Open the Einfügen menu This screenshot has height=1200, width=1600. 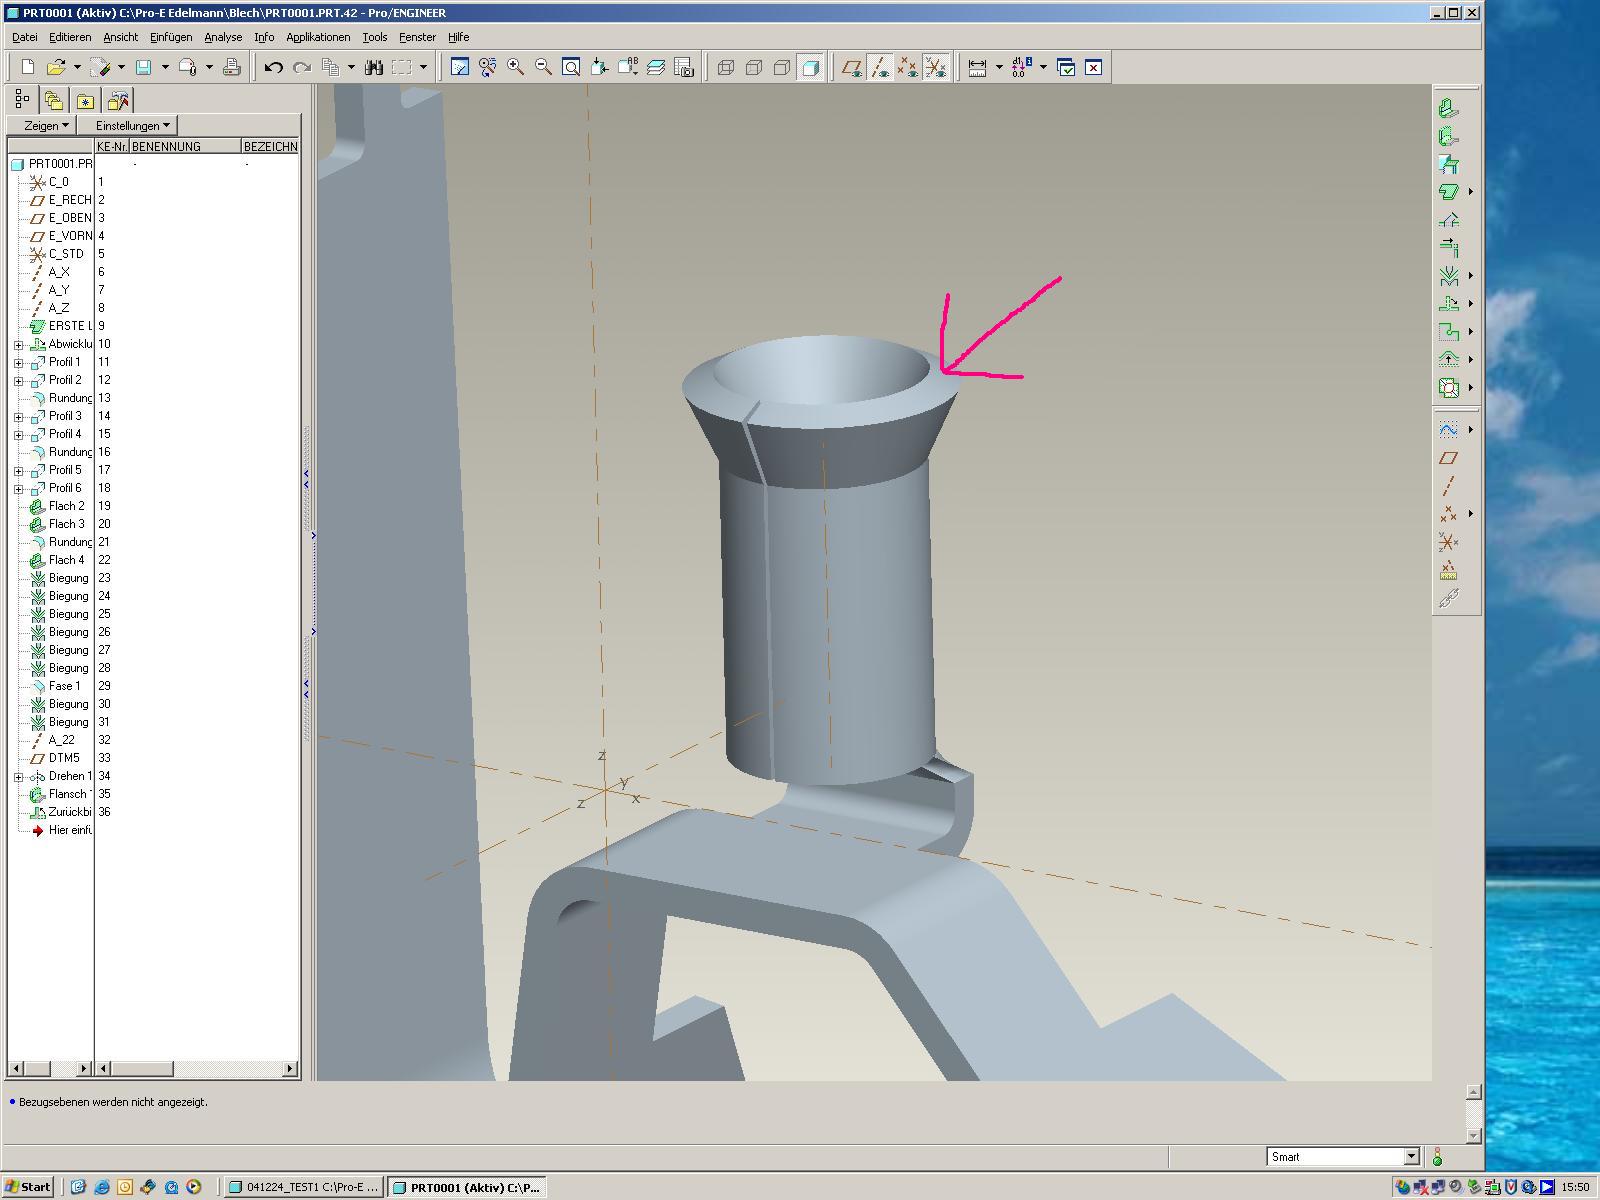[x=171, y=37]
